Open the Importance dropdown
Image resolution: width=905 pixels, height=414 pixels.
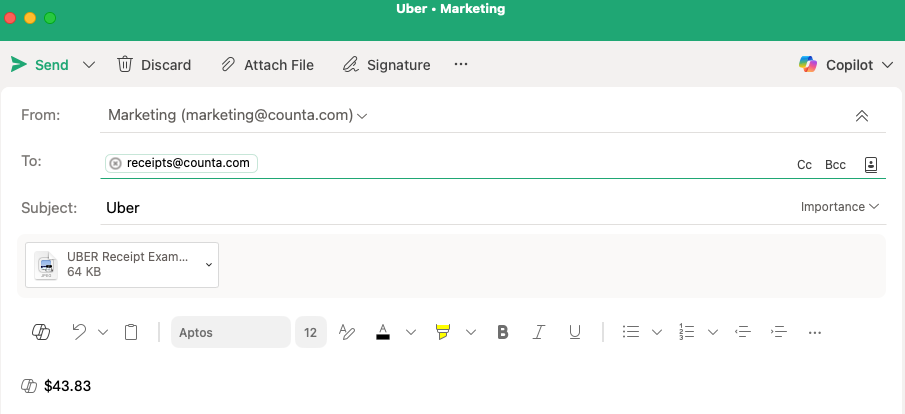point(840,207)
